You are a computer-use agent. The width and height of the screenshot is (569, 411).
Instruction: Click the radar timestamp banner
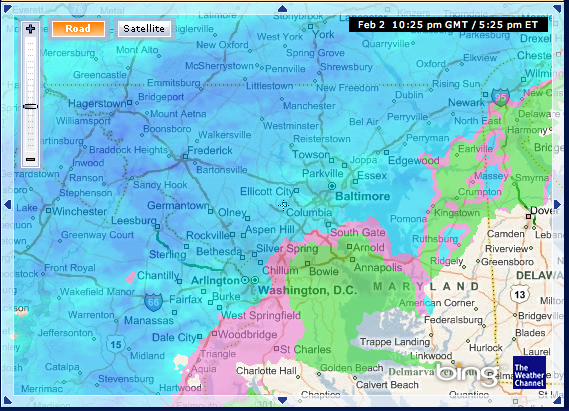coord(448,25)
